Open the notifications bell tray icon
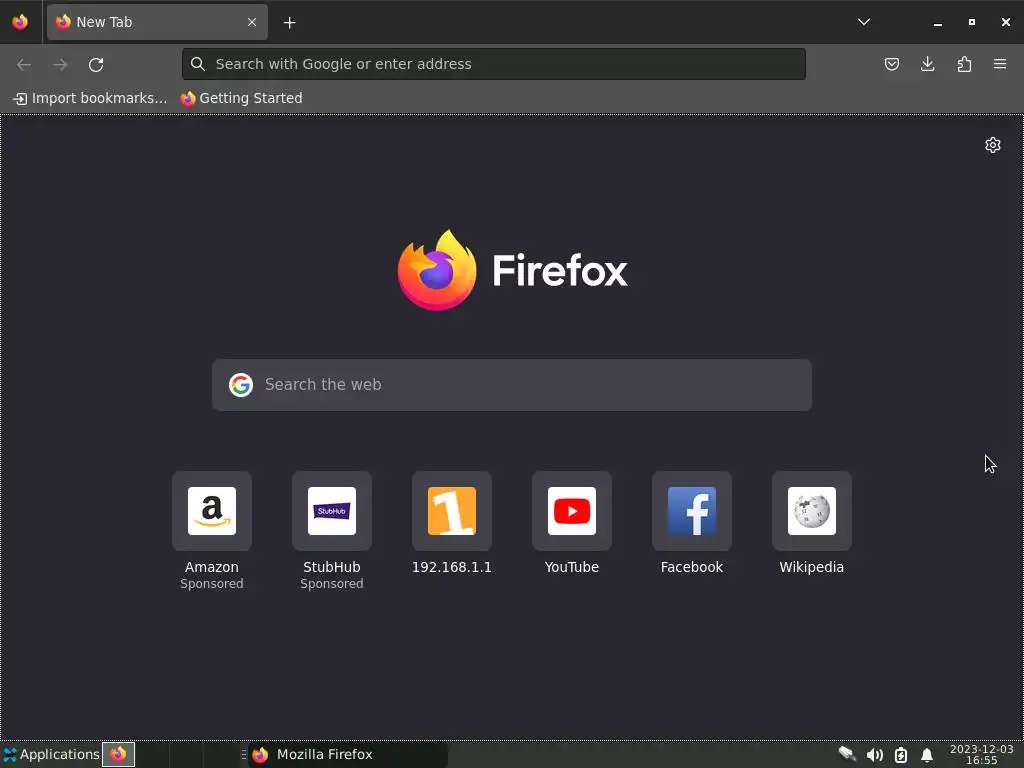This screenshot has width=1024, height=768. [927, 756]
